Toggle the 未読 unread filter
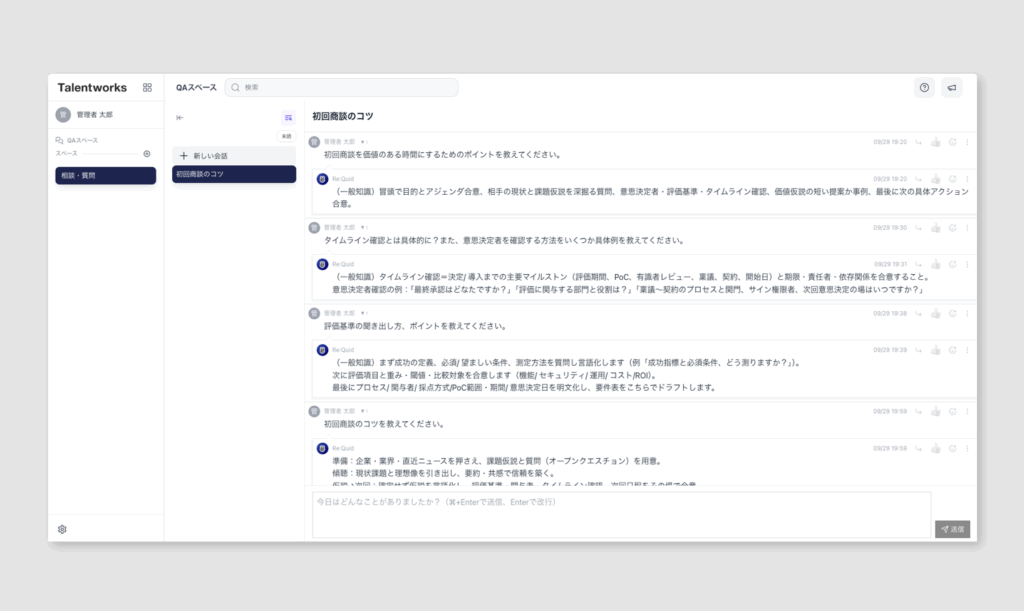 [x=286, y=136]
